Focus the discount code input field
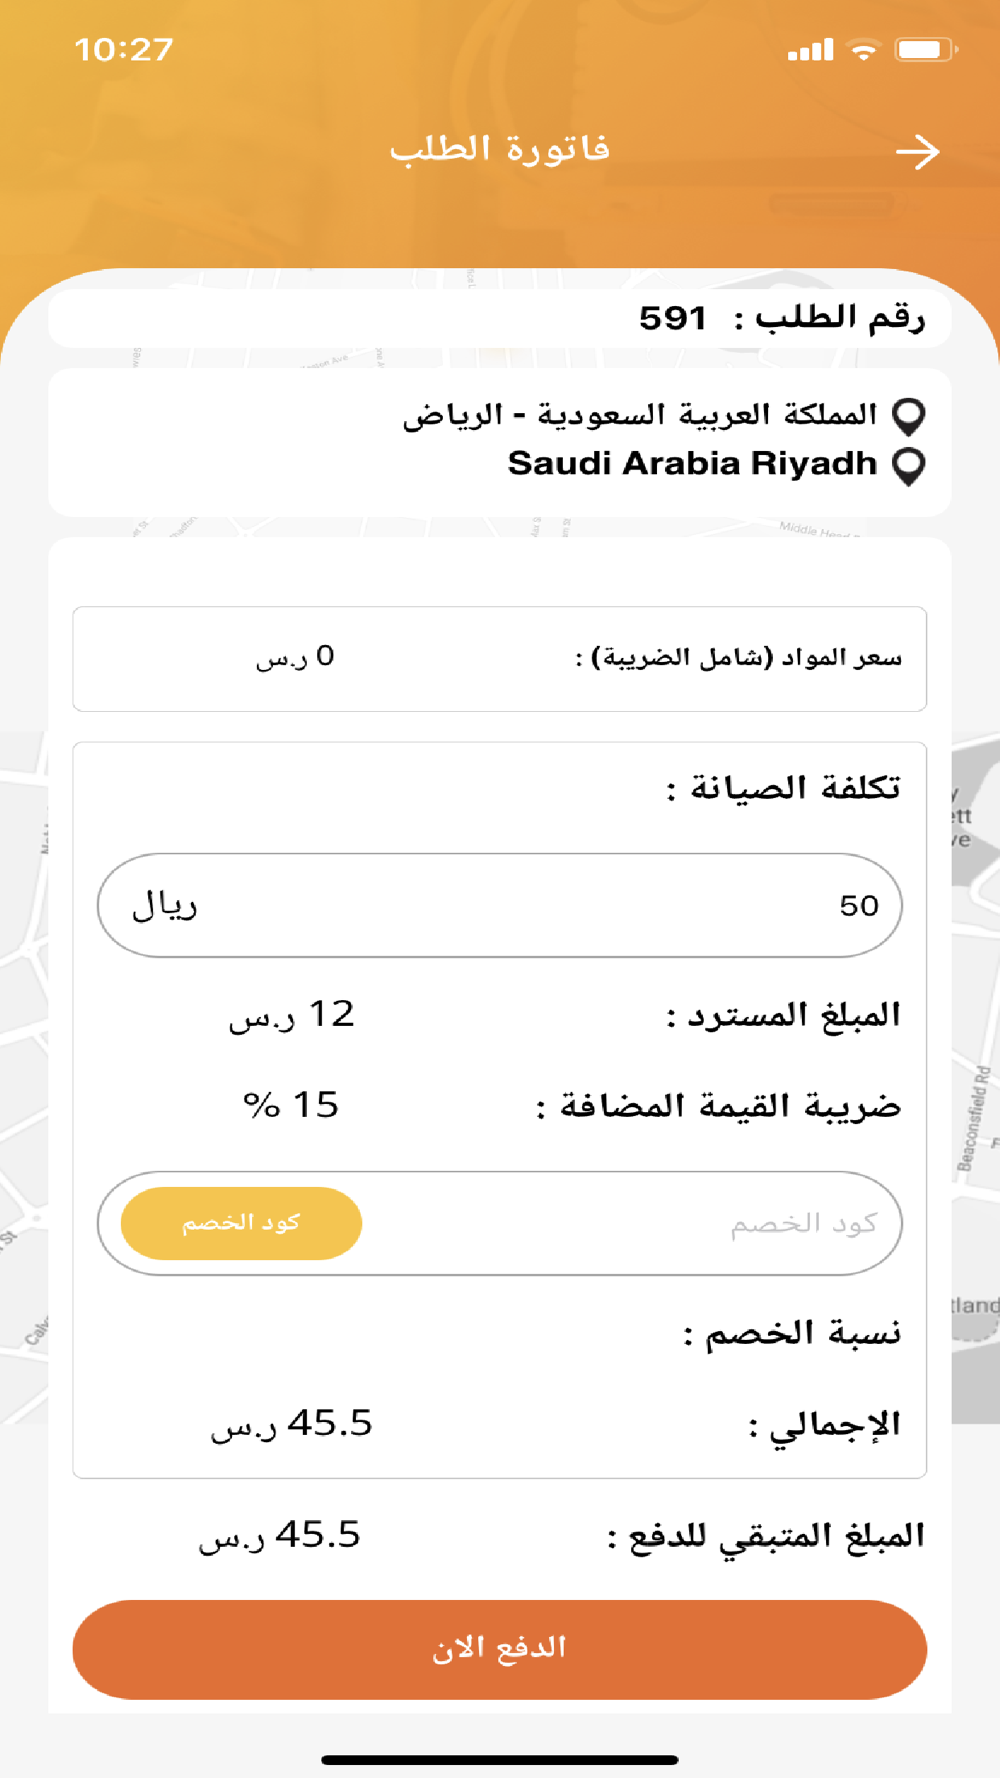This screenshot has width=1000, height=1778. (x=632, y=1223)
